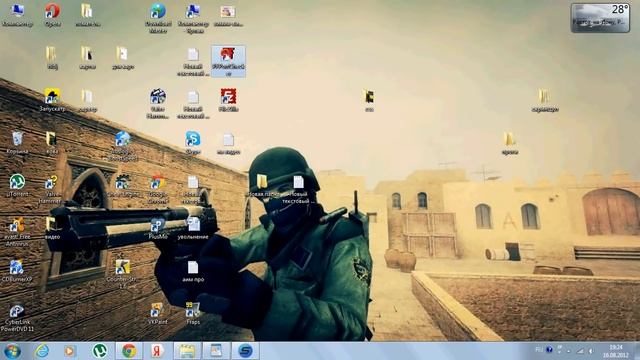
Task: Select the увольнение document file
Action: 193,228
